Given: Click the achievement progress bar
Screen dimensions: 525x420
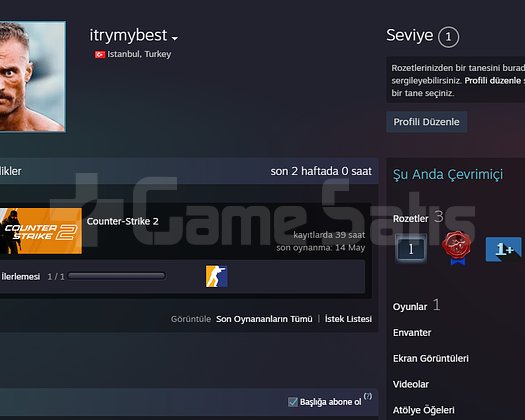Looking at the screenshot, I should click(x=117, y=276).
